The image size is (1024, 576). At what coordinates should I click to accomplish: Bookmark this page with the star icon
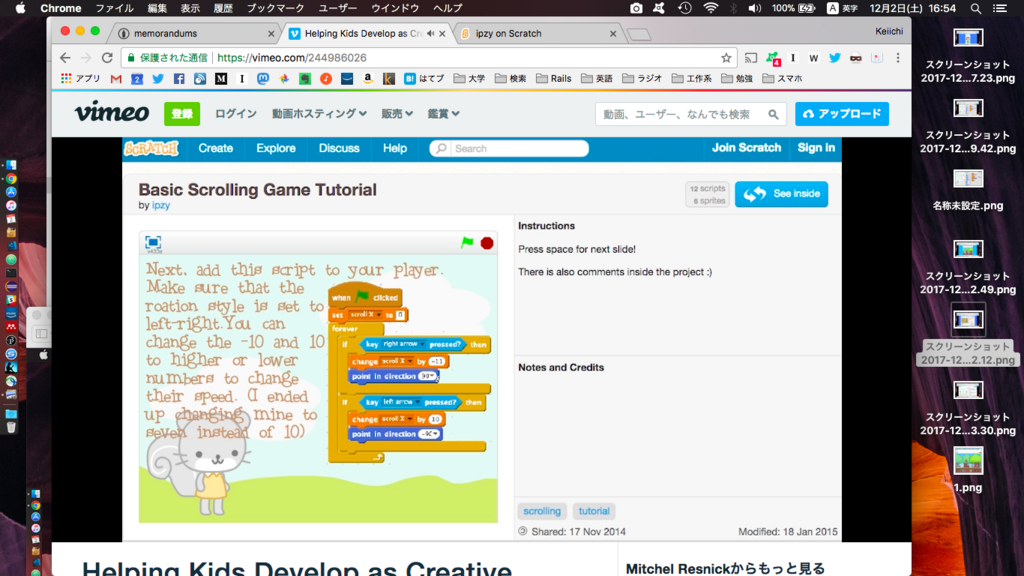coord(726,57)
